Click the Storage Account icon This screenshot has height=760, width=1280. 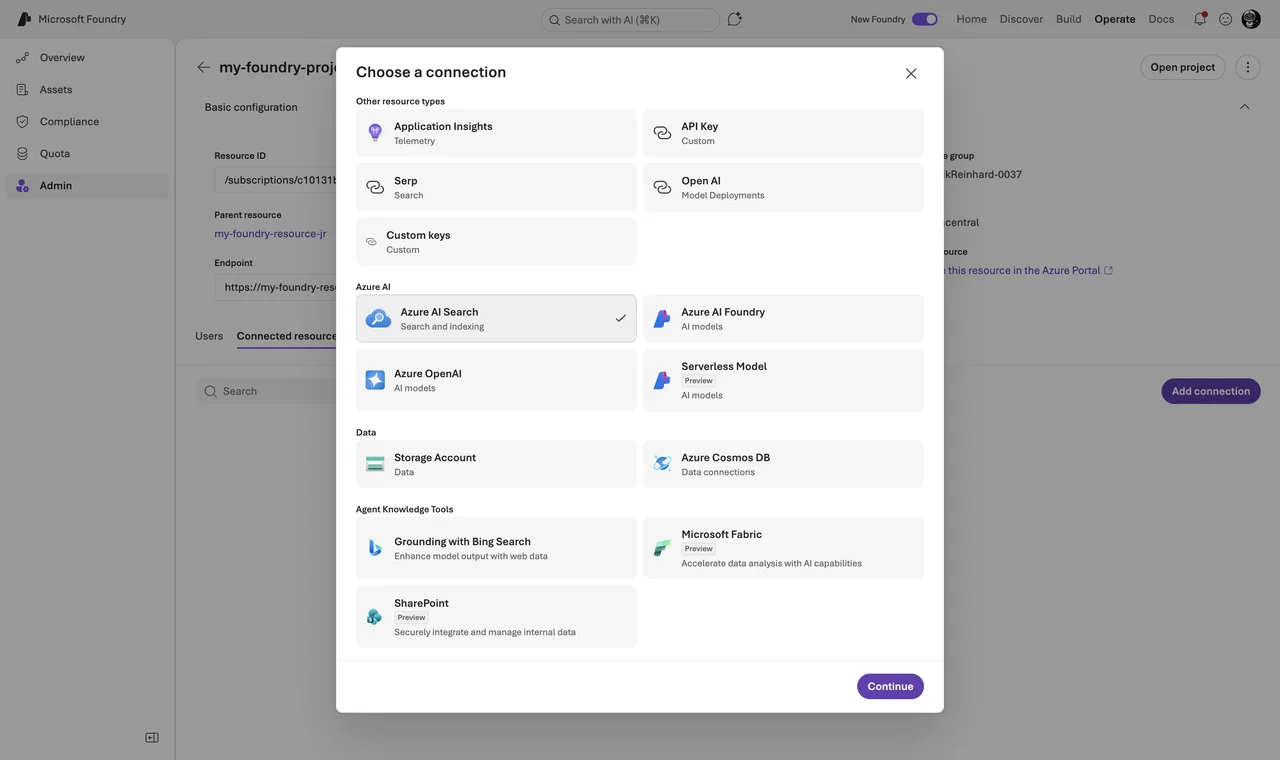click(375, 464)
